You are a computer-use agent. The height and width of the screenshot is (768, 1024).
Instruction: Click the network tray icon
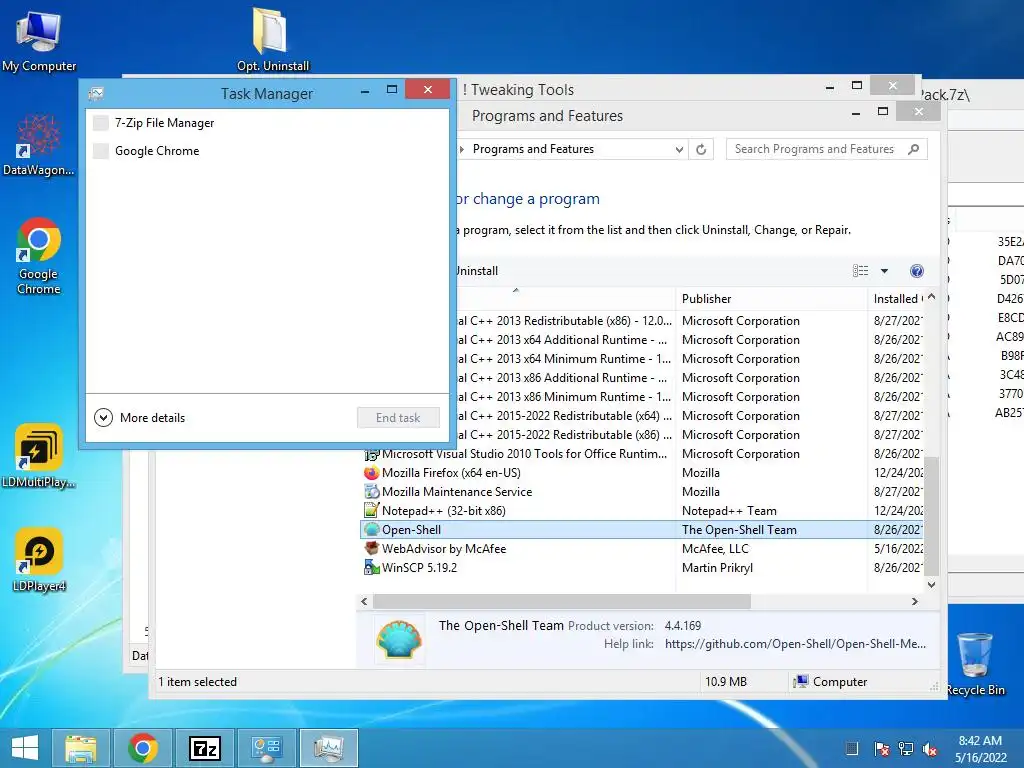point(906,748)
